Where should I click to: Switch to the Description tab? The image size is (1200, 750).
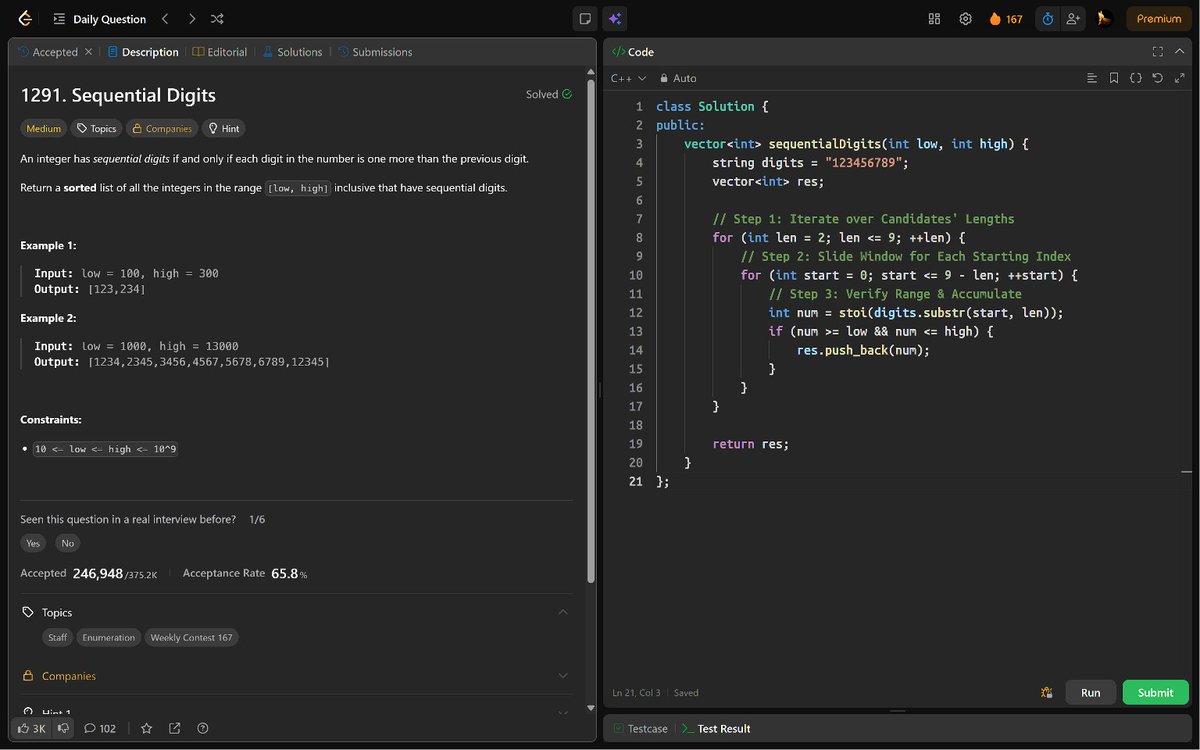[143, 52]
